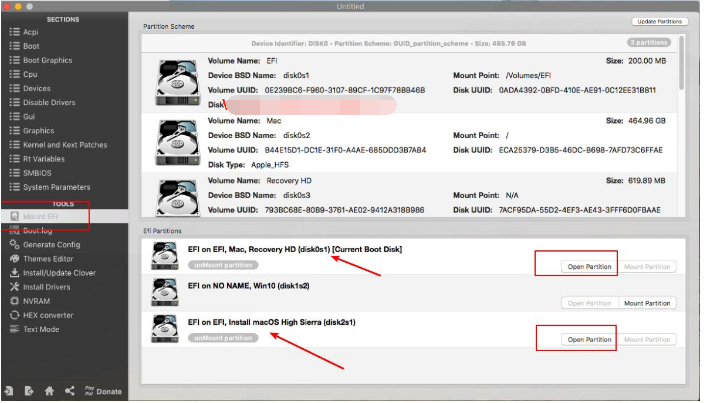704x403 pixels.
Task: Click the Boot list icon
Action: pos(14,46)
